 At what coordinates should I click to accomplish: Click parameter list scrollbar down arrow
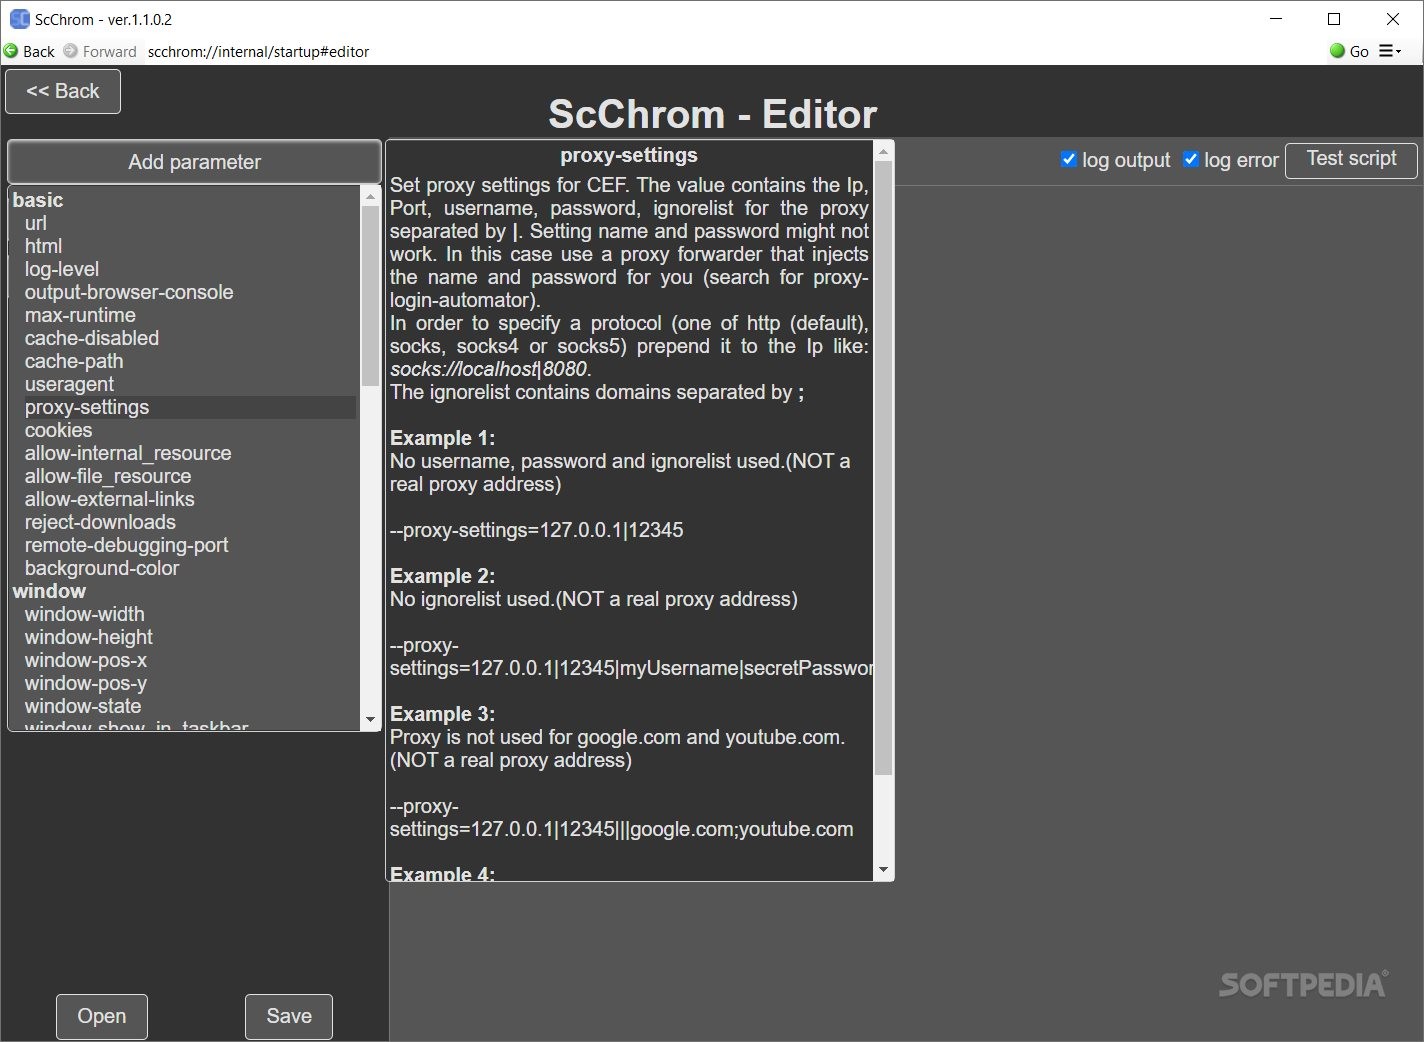(370, 719)
